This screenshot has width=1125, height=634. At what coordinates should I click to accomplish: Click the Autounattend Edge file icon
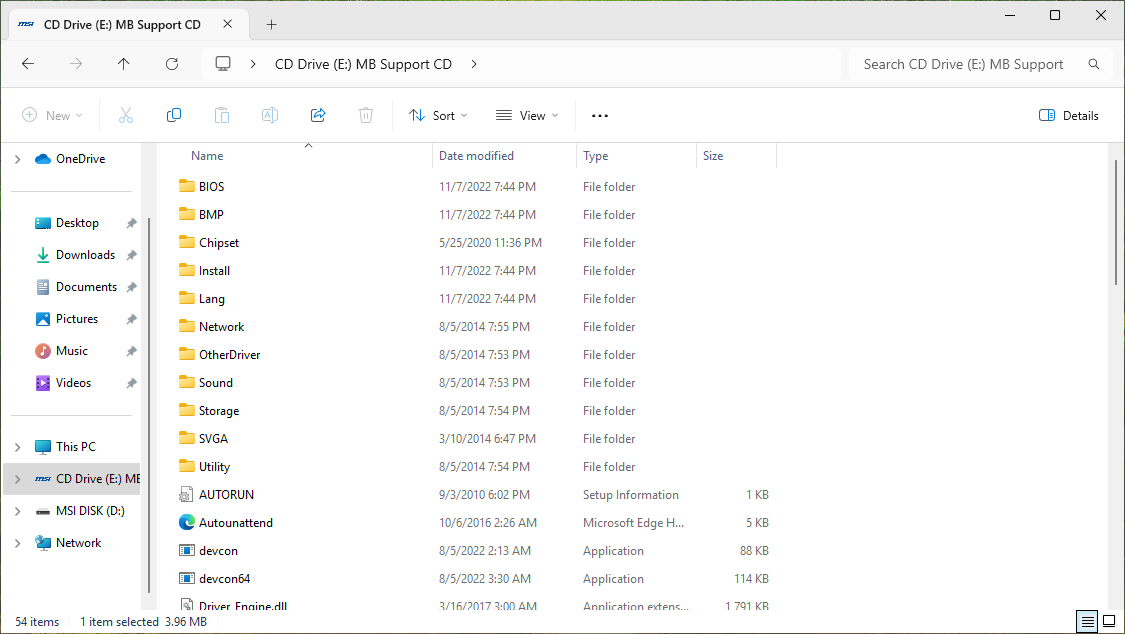187,523
